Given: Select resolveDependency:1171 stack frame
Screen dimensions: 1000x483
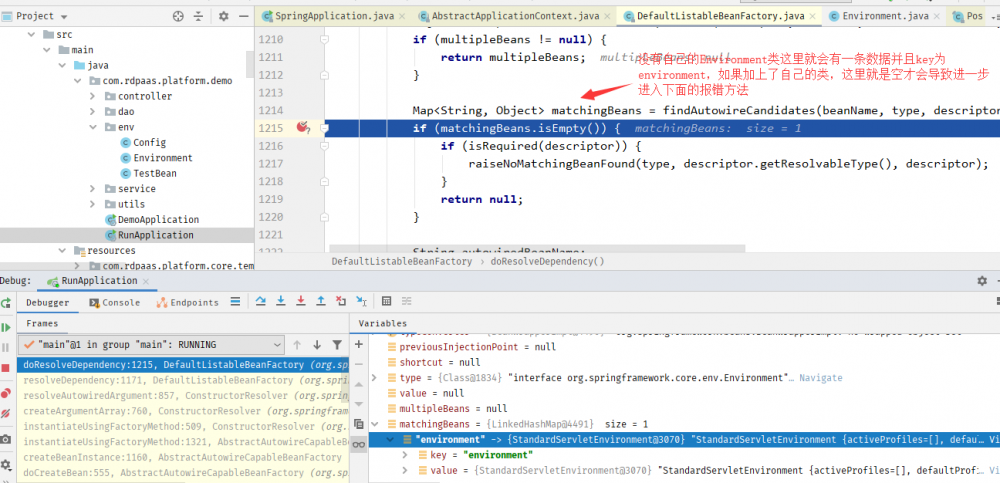Looking at the screenshot, I should pos(184,380).
